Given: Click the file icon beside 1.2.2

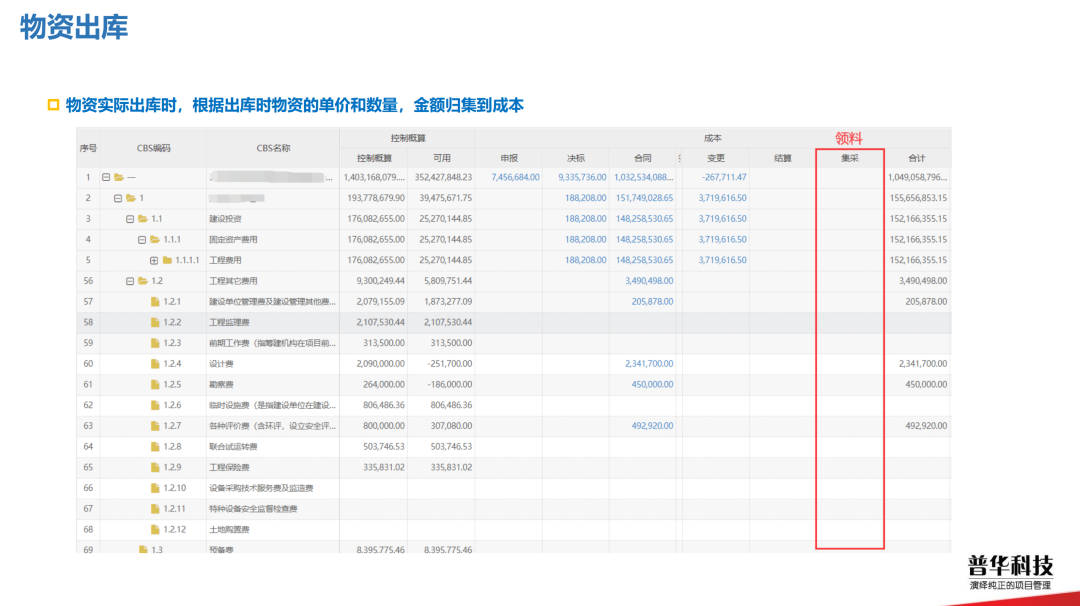Looking at the screenshot, I should coord(155,322).
